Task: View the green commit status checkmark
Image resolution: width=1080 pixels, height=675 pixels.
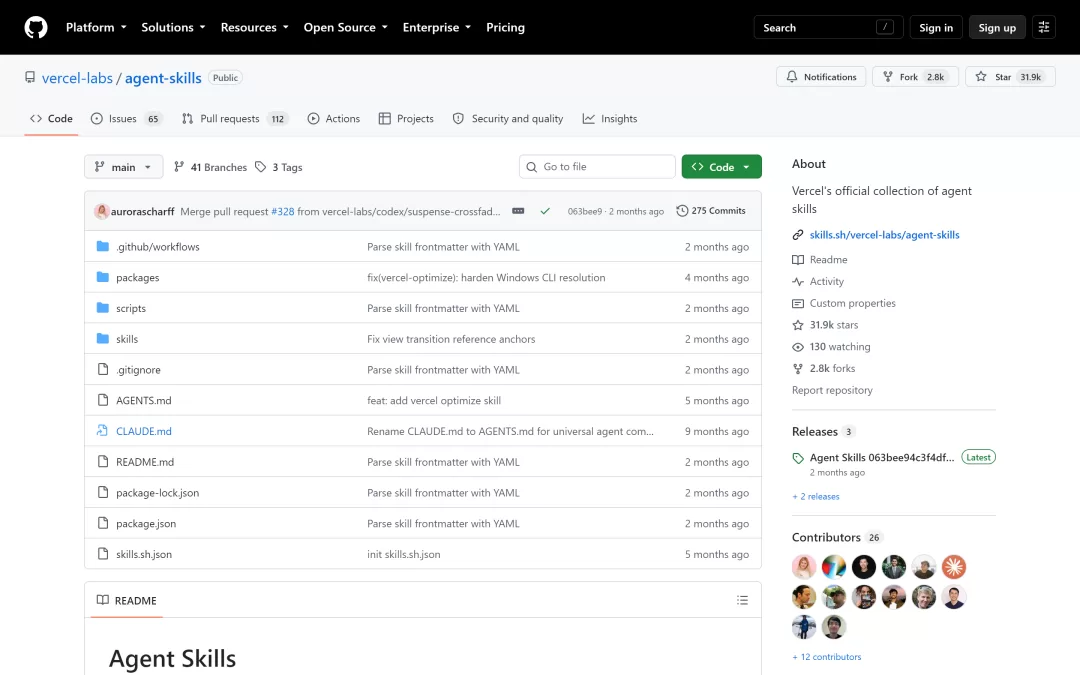Action: tap(545, 211)
